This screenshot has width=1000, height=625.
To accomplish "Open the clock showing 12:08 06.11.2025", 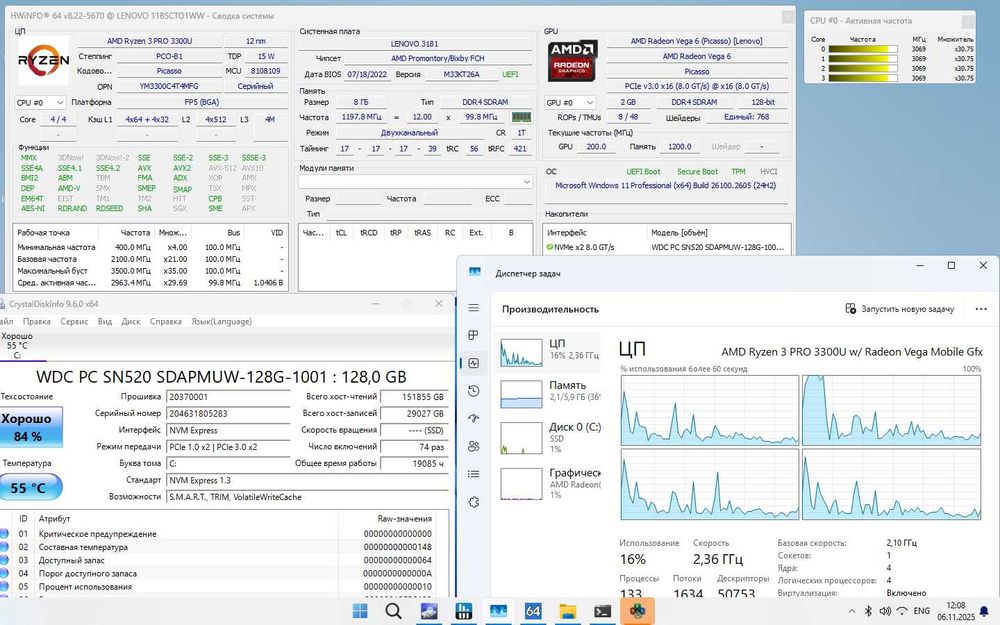I will [x=956, y=611].
